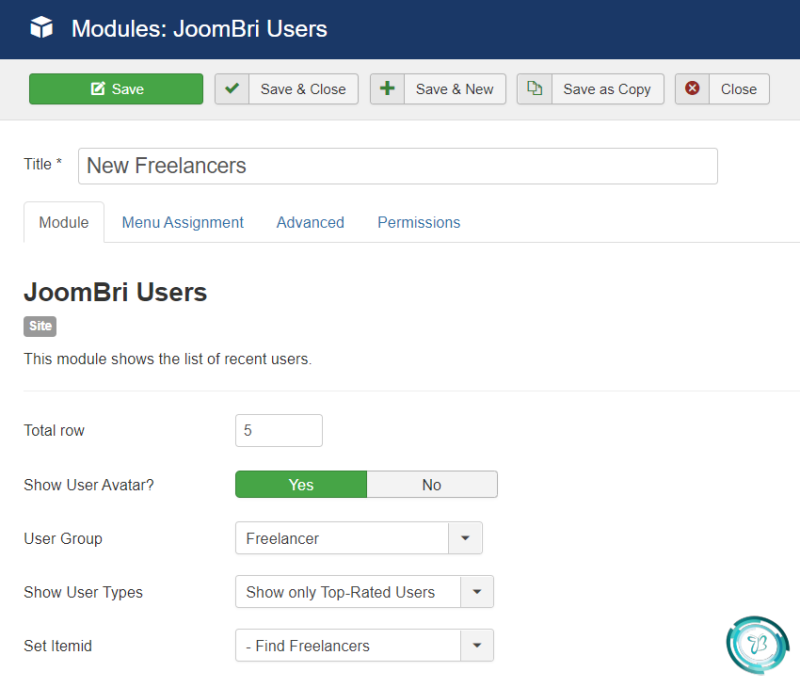
Task: Click the green checkmark icon beside Save & Close
Action: pyautogui.click(x=232, y=89)
